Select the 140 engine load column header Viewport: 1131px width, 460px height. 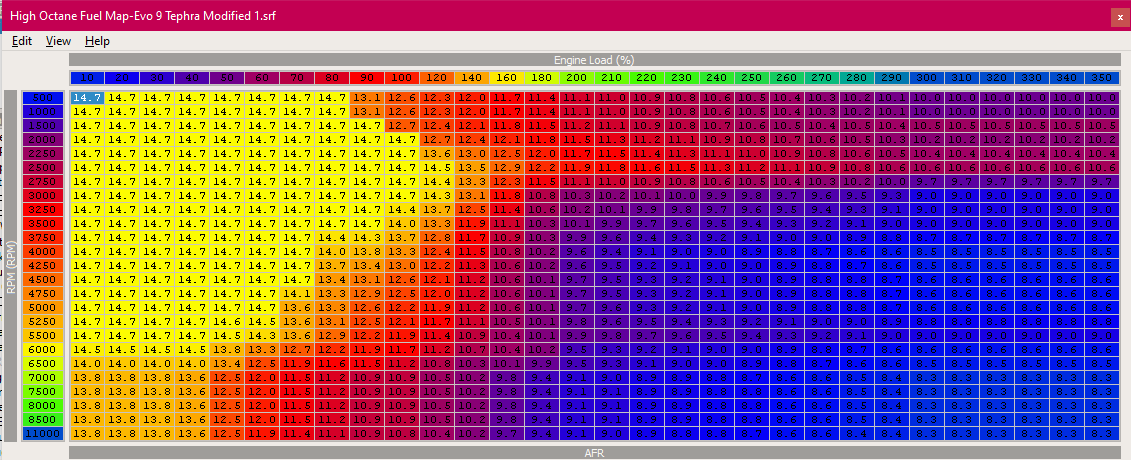click(471, 77)
